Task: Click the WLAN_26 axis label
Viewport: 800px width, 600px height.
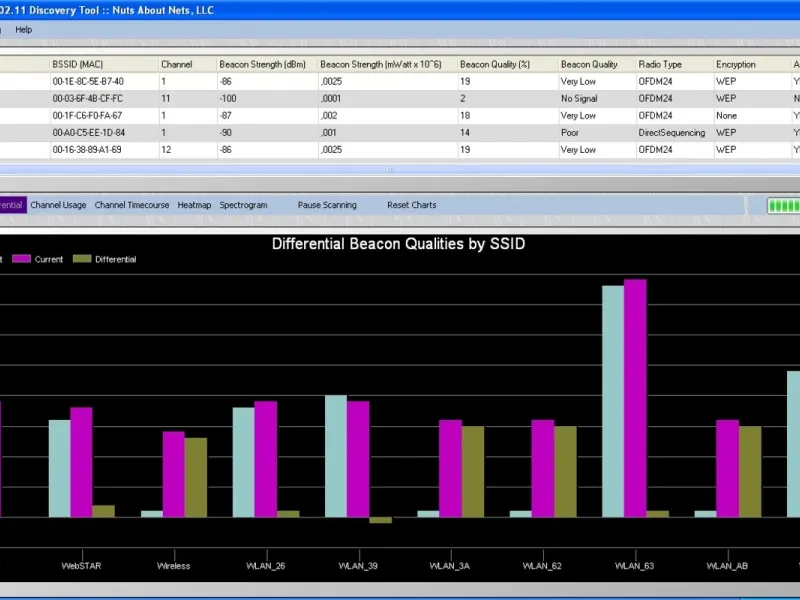Action: point(266,566)
